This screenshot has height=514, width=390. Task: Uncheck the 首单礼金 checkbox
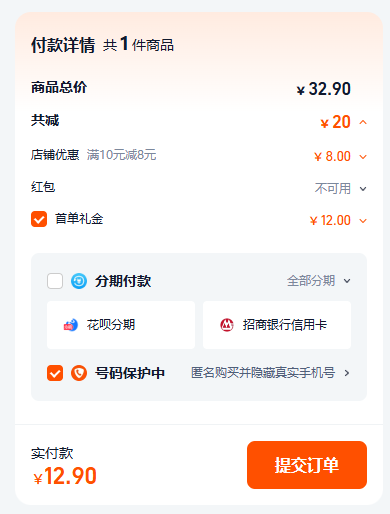coord(39,219)
